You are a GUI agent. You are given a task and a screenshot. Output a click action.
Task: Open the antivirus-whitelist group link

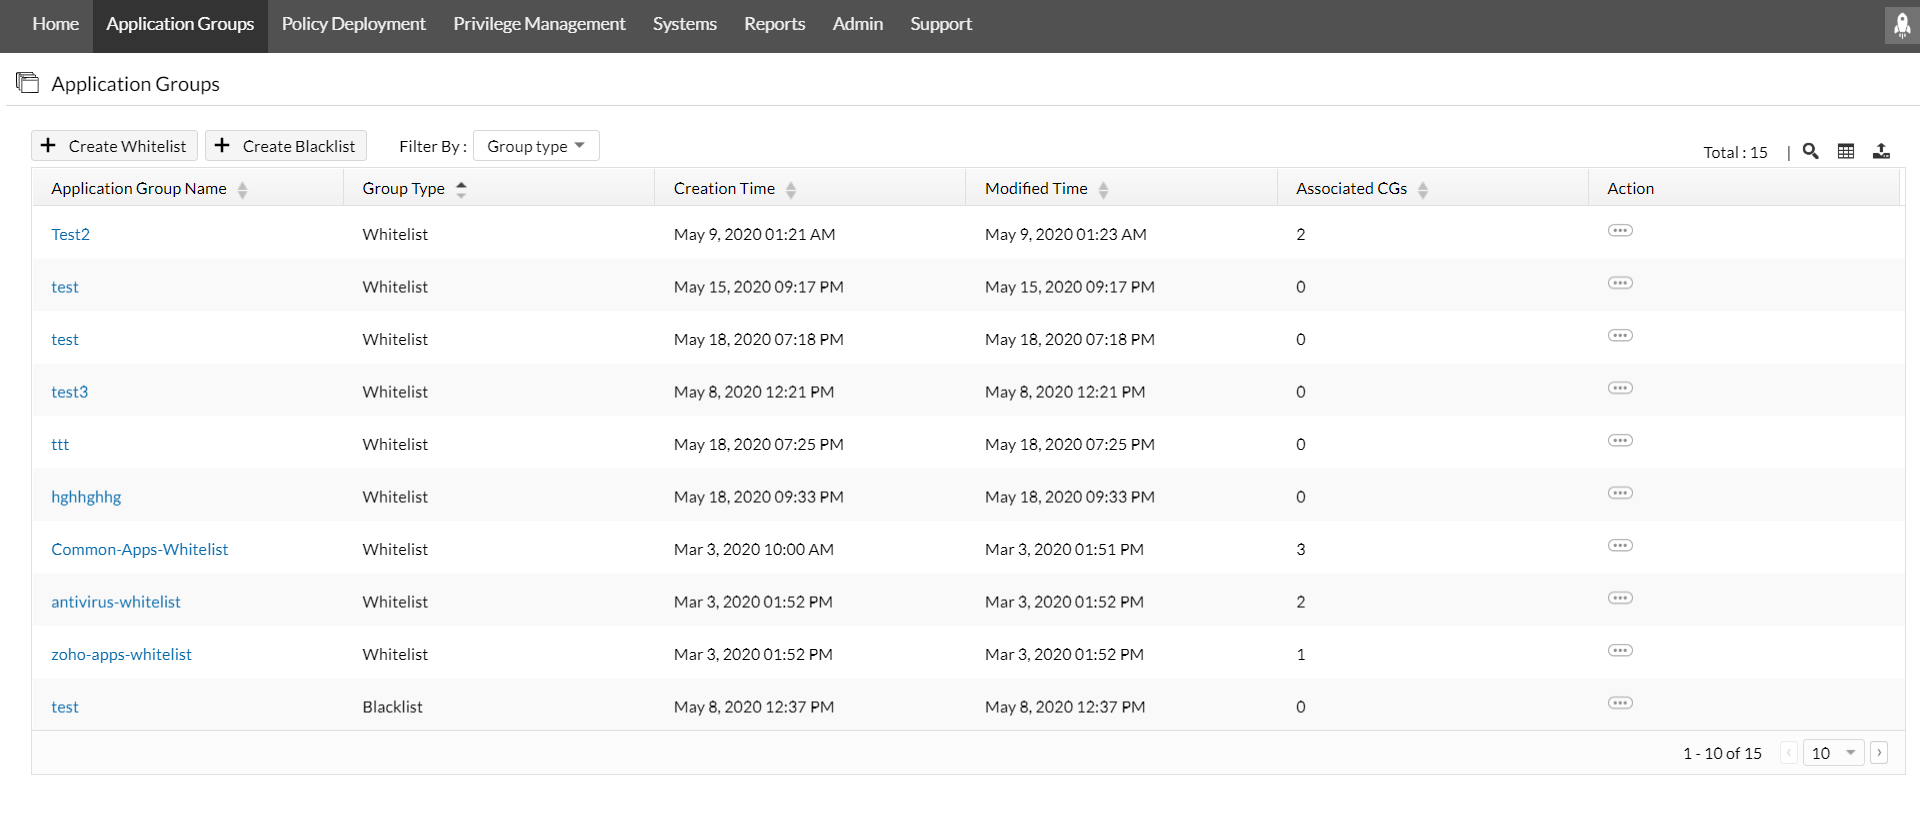coord(116,602)
